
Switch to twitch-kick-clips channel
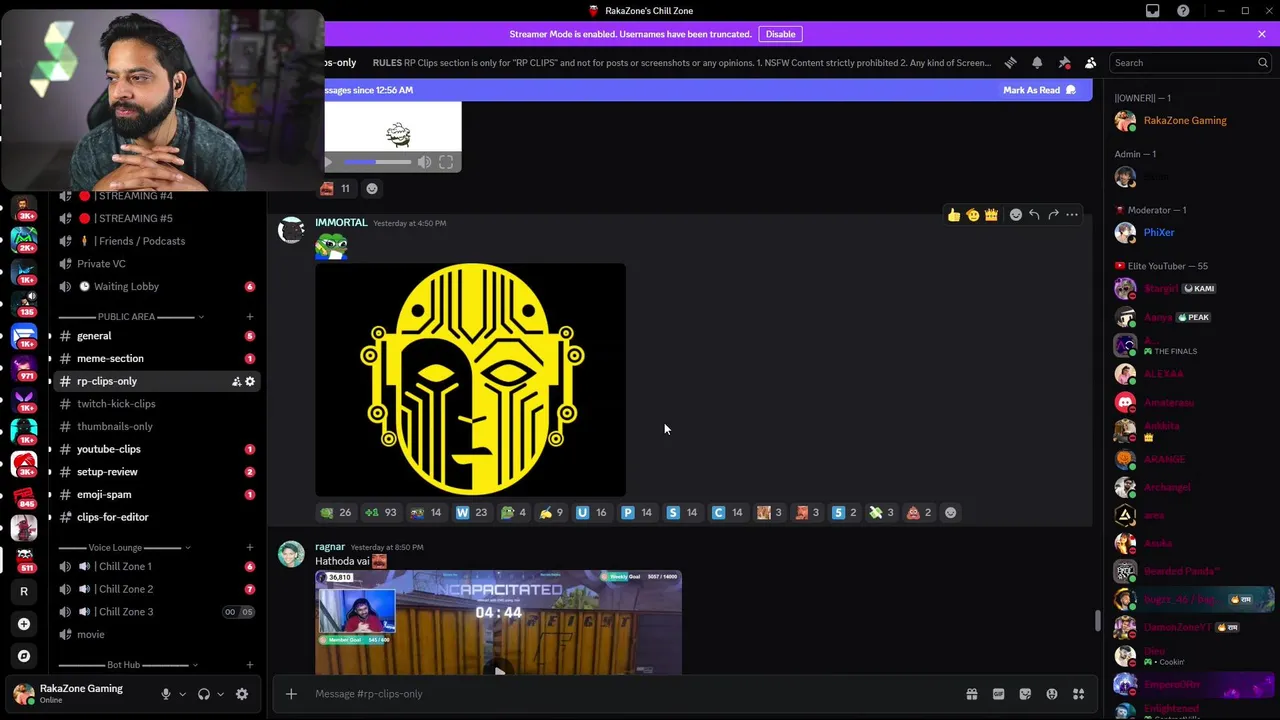pyautogui.click(x=157, y=404)
